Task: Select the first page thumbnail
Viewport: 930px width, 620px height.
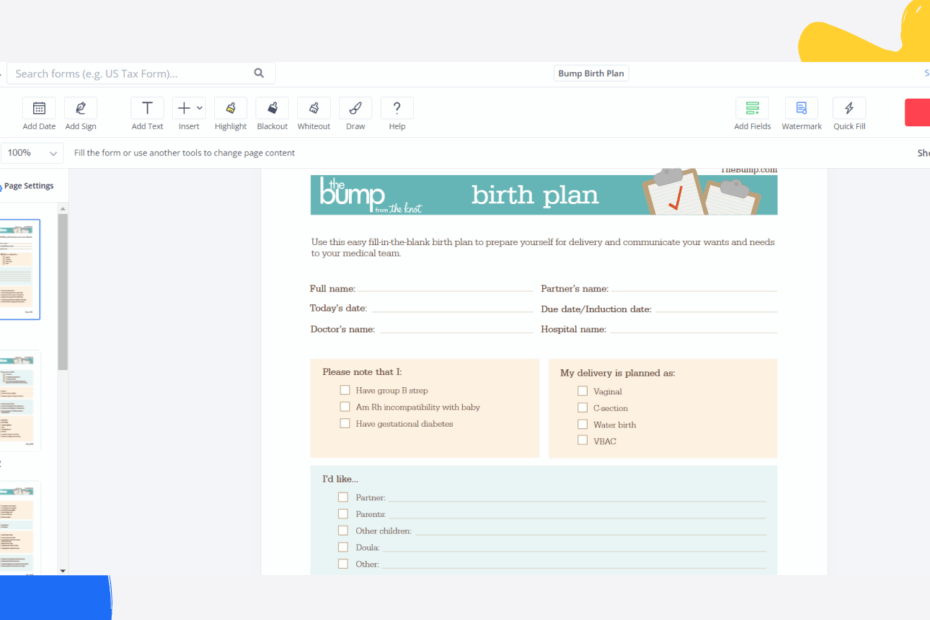Action: [18, 269]
